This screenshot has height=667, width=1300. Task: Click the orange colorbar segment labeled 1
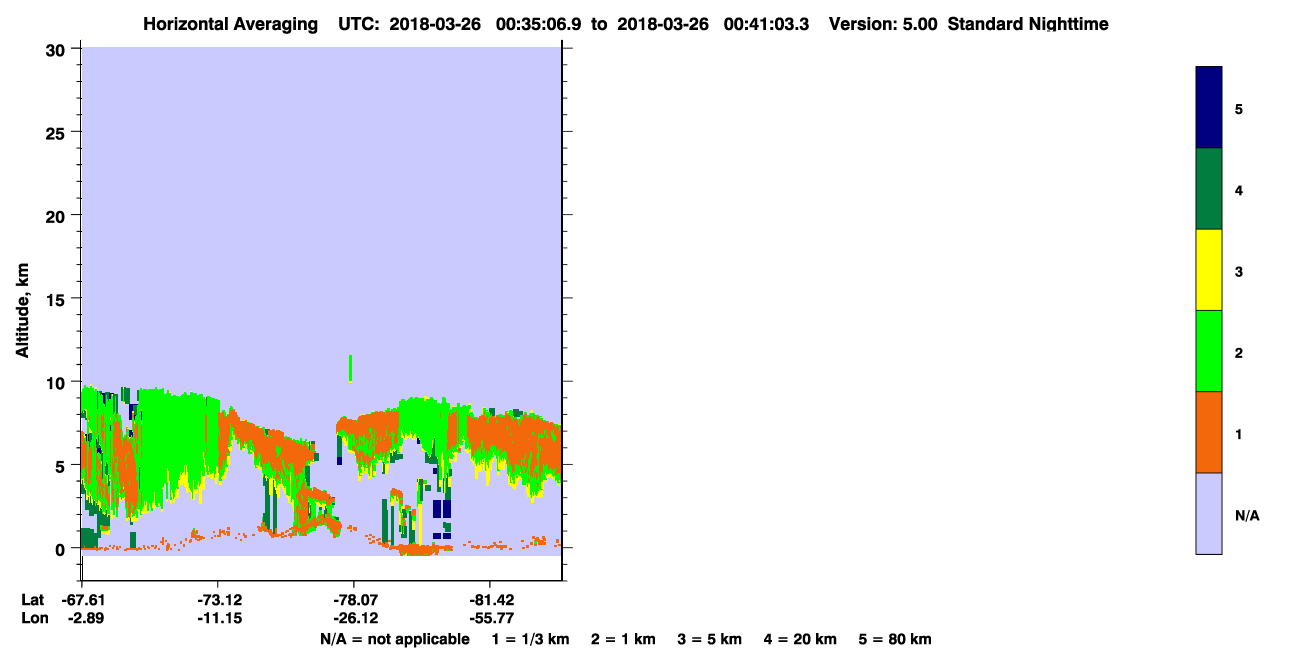pyautogui.click(x=1209, y=432)
